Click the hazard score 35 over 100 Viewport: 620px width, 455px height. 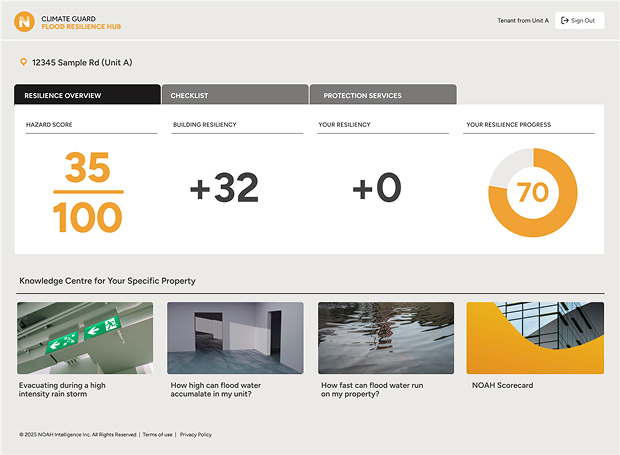[x=88, y=192]
